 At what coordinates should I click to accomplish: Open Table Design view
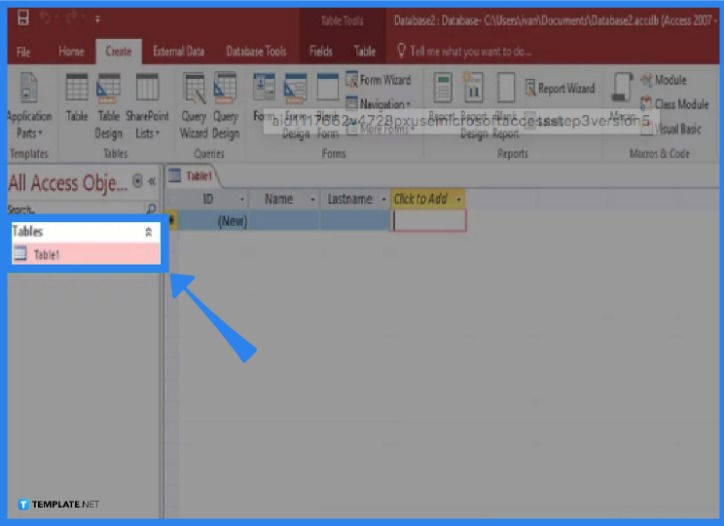click(108, 100)
